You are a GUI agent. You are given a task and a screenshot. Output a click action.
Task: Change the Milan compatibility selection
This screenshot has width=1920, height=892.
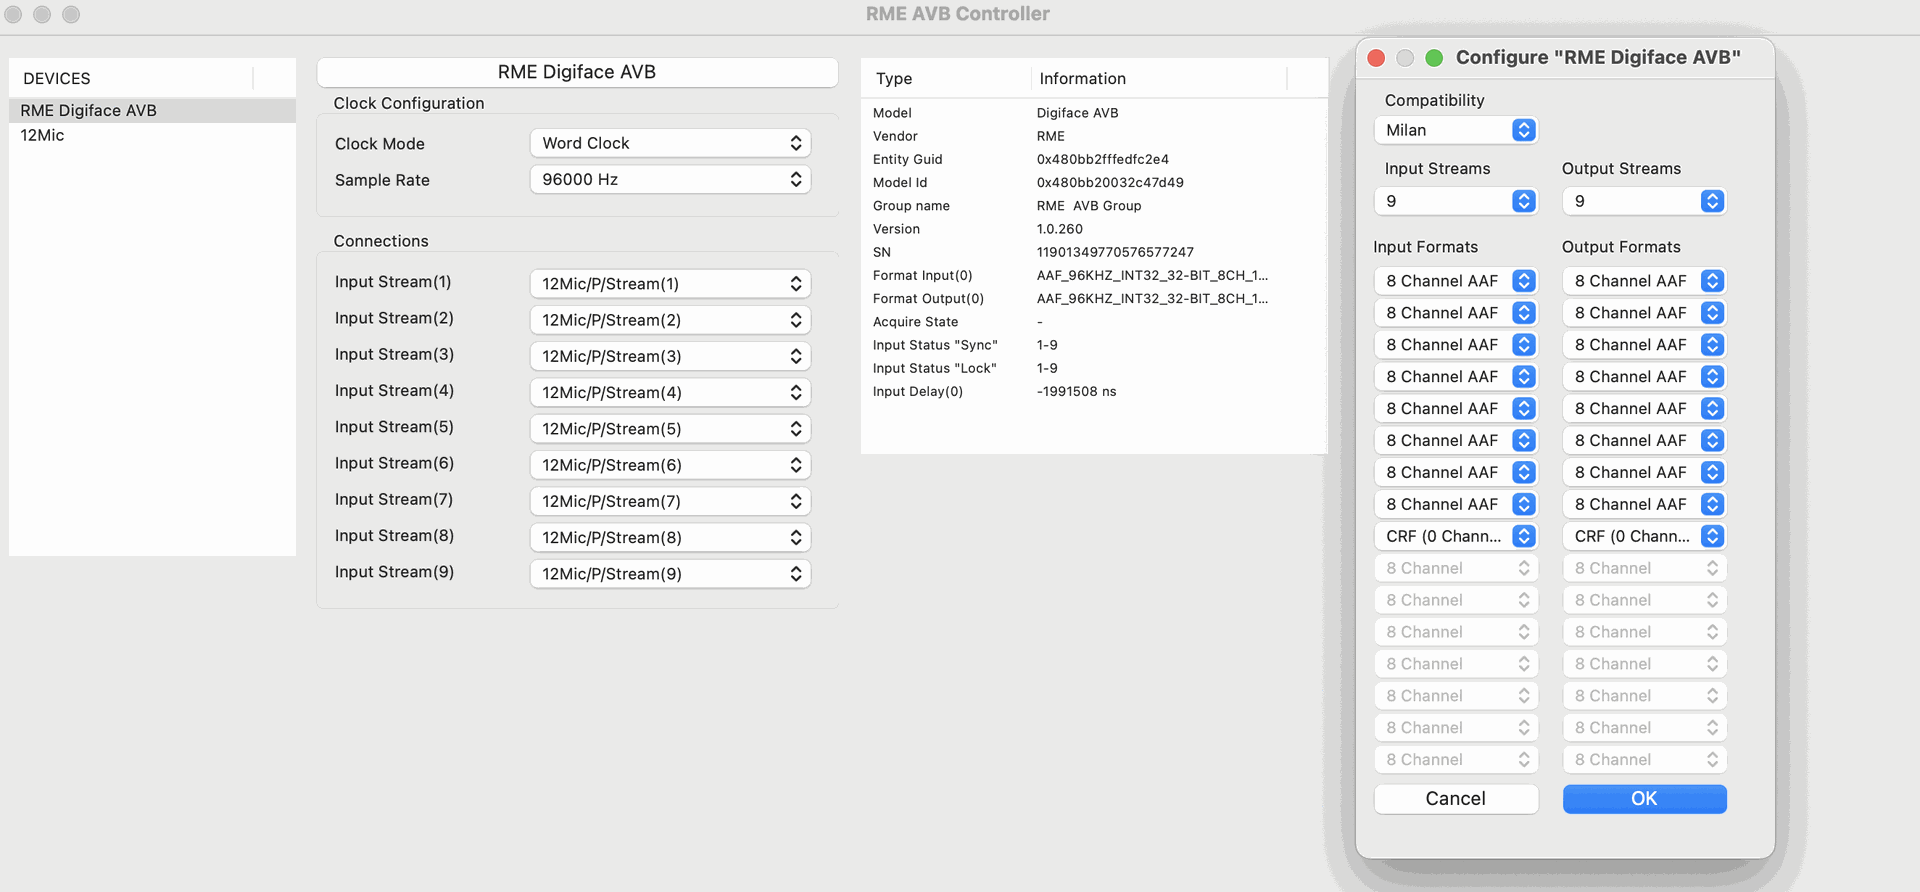pos(1455,130)
